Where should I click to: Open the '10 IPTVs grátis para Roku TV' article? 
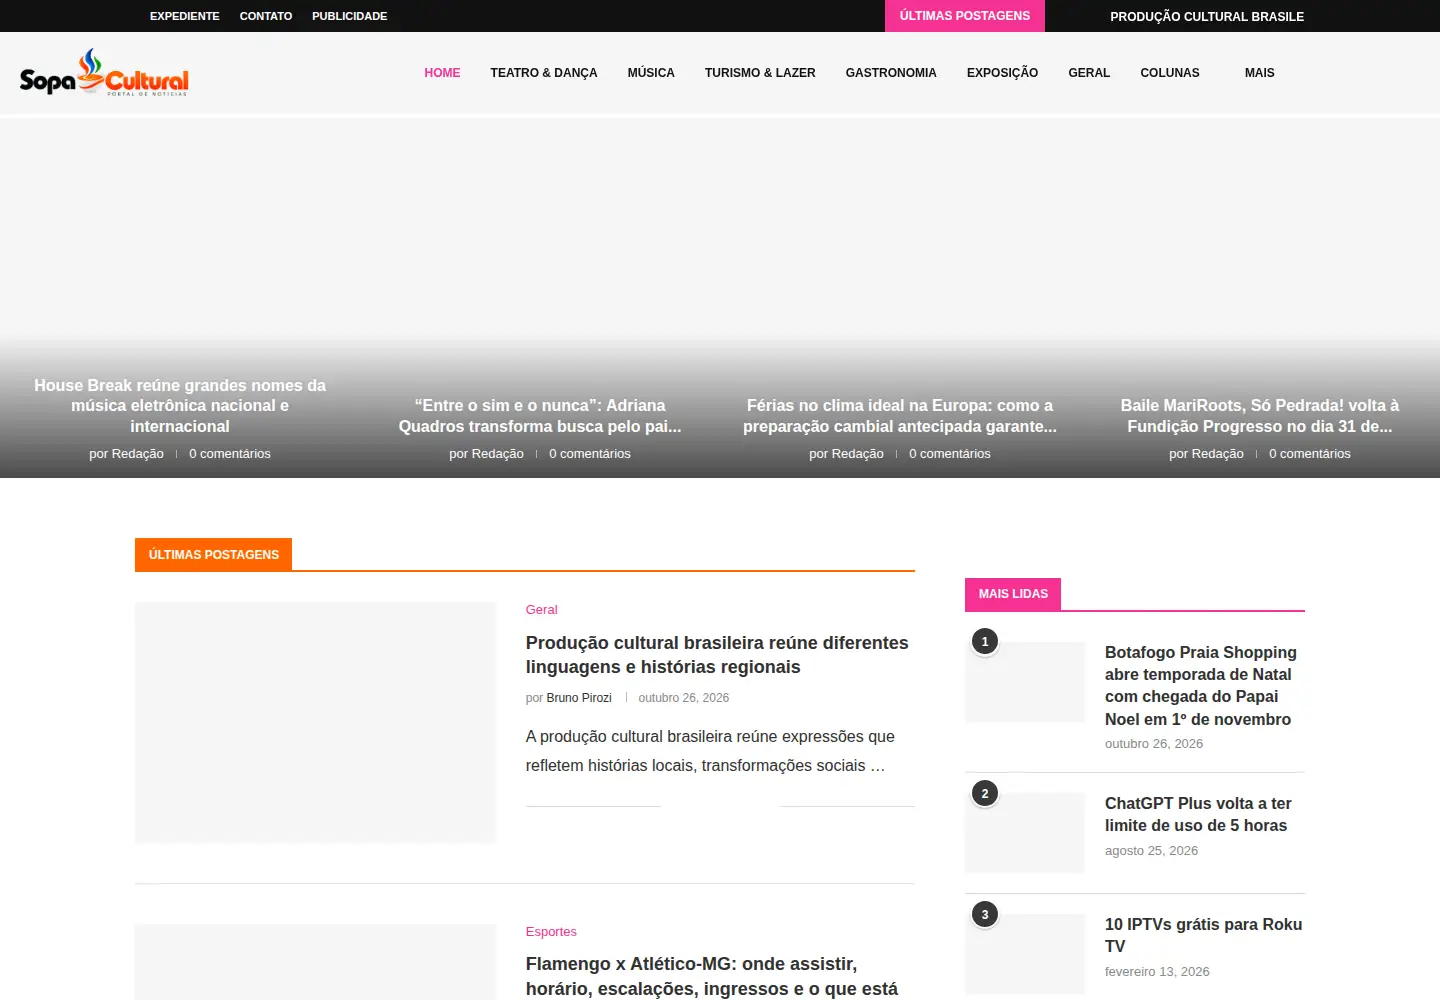1203,936
